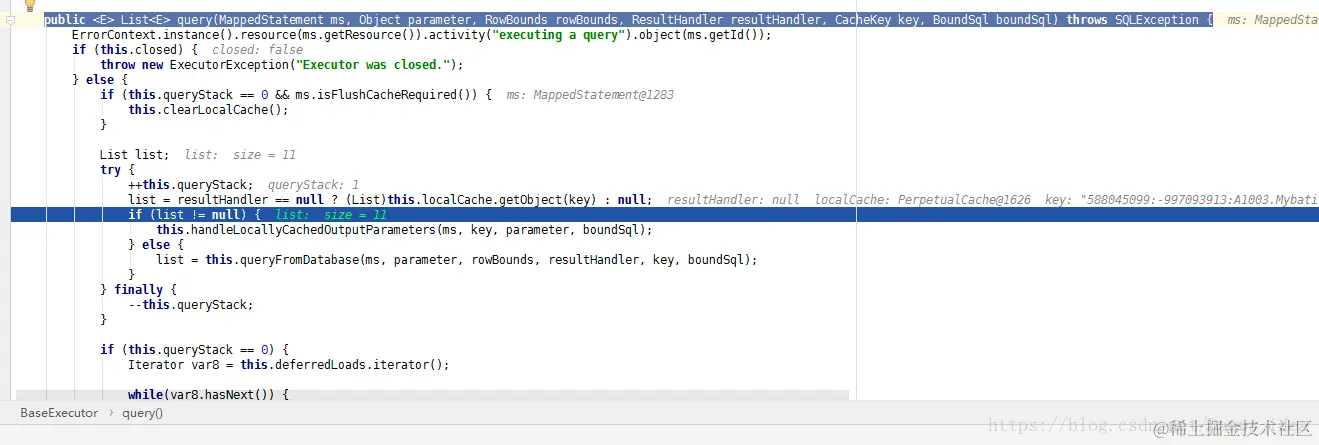Viewport: 1319px width, 445px height.
Task: Click the 'List list;' declaration
Action: click(134, 155)
